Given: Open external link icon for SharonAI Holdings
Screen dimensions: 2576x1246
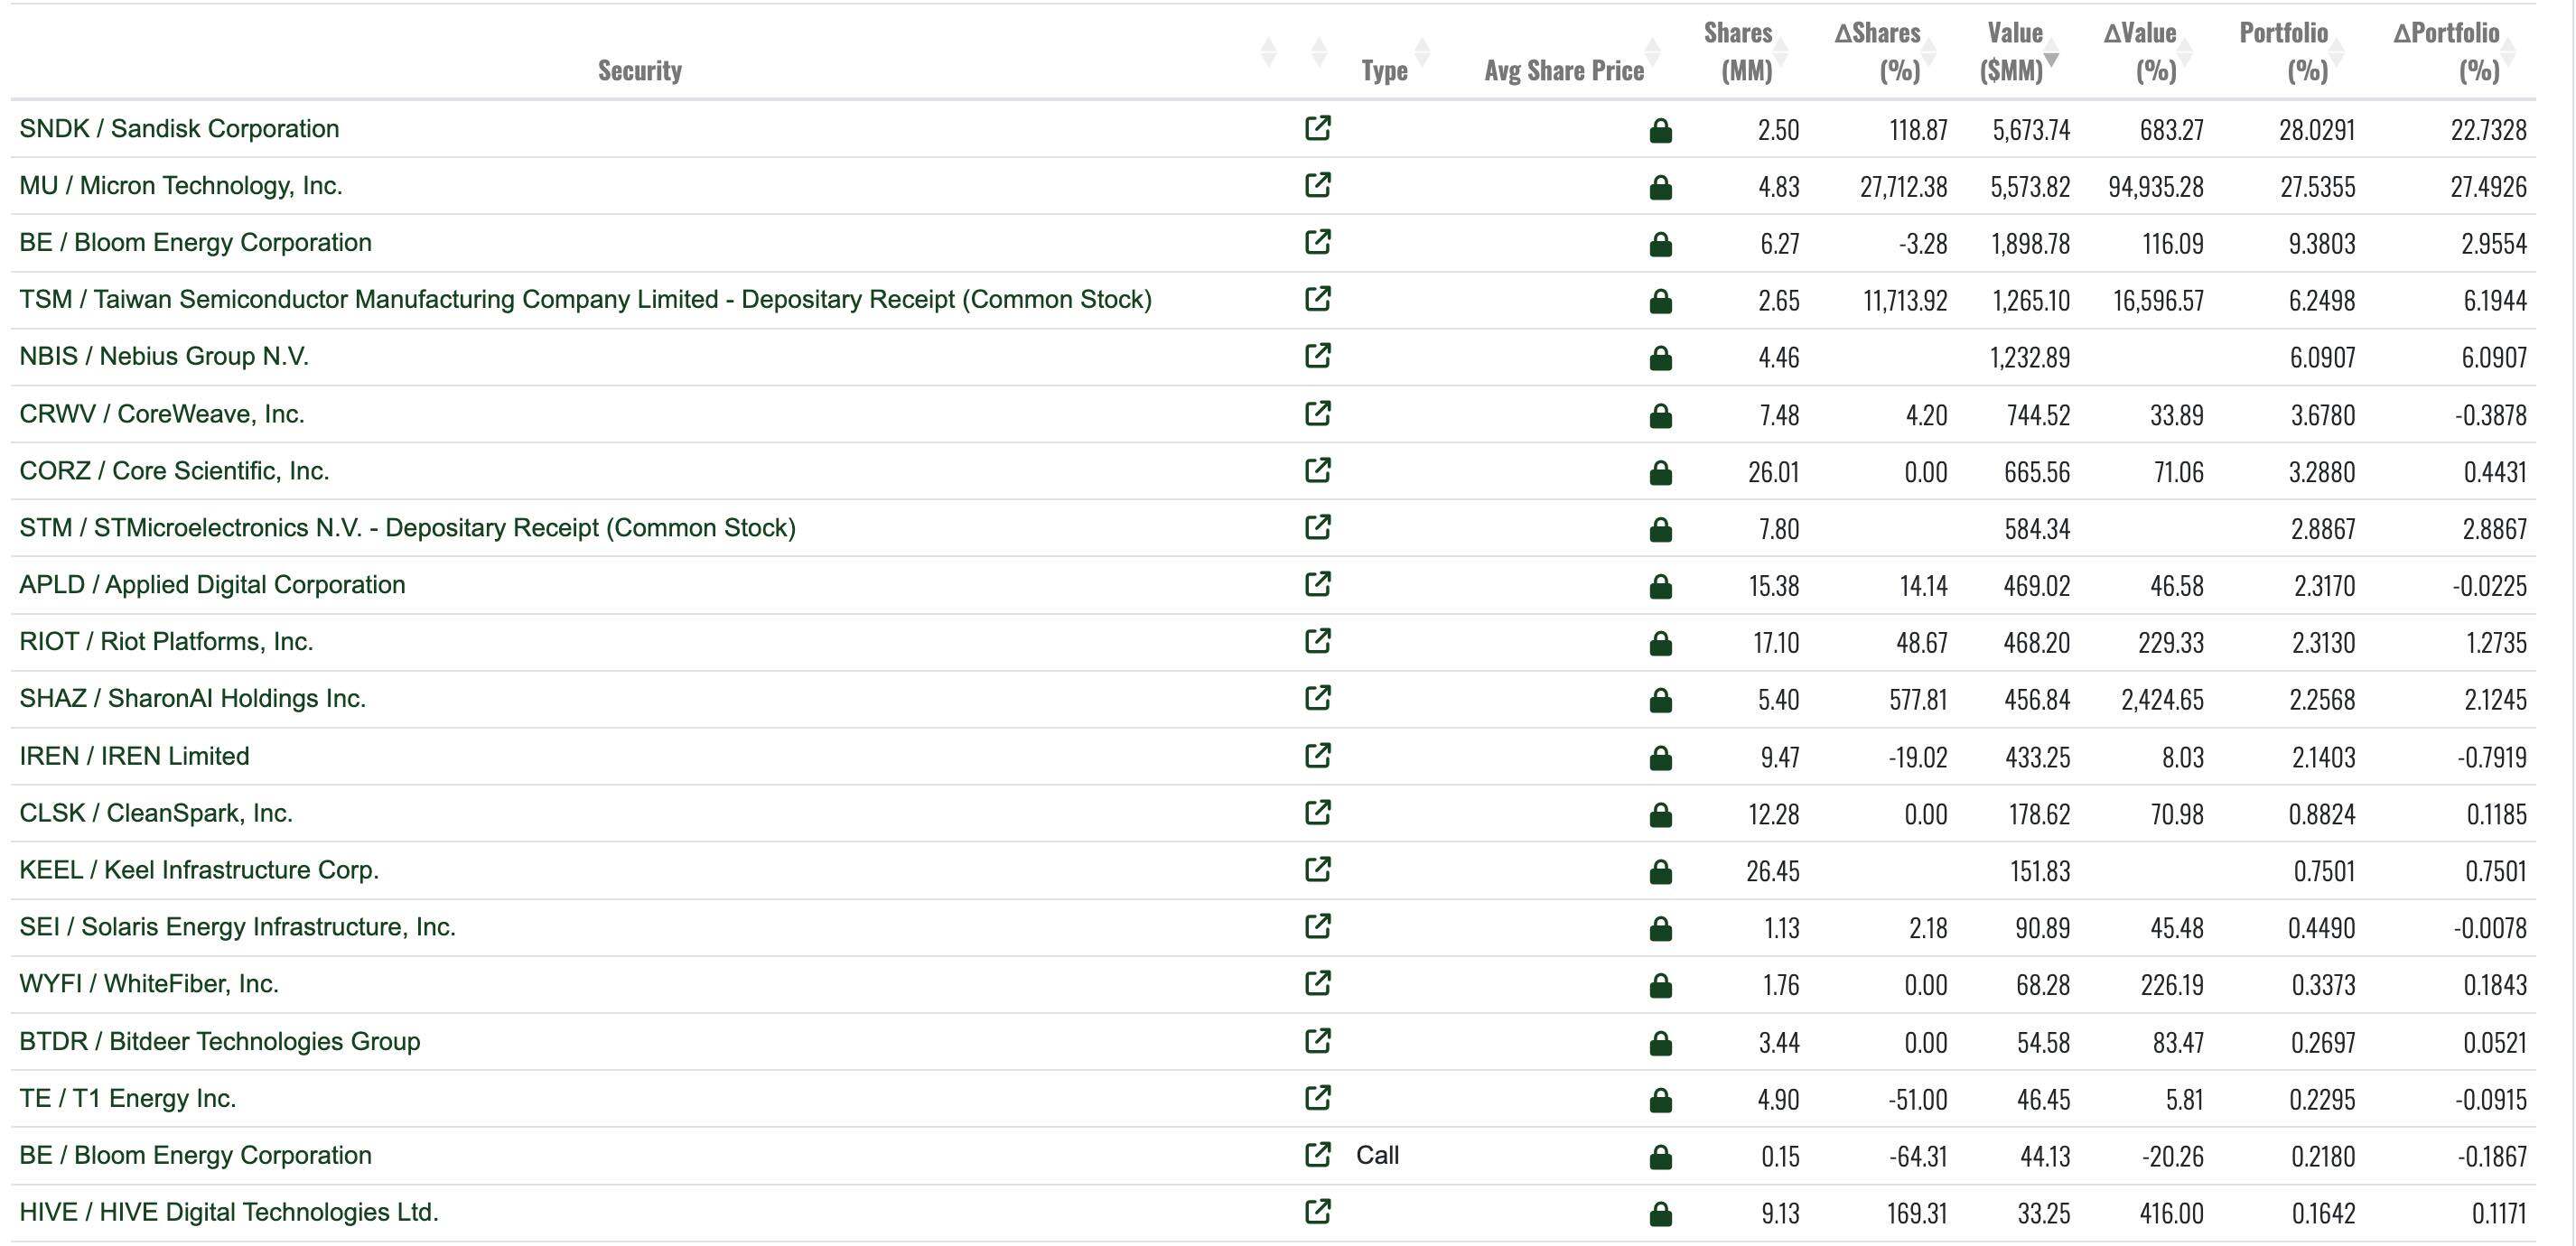Looking at the screenshot, I should (x=1318, y=698).
